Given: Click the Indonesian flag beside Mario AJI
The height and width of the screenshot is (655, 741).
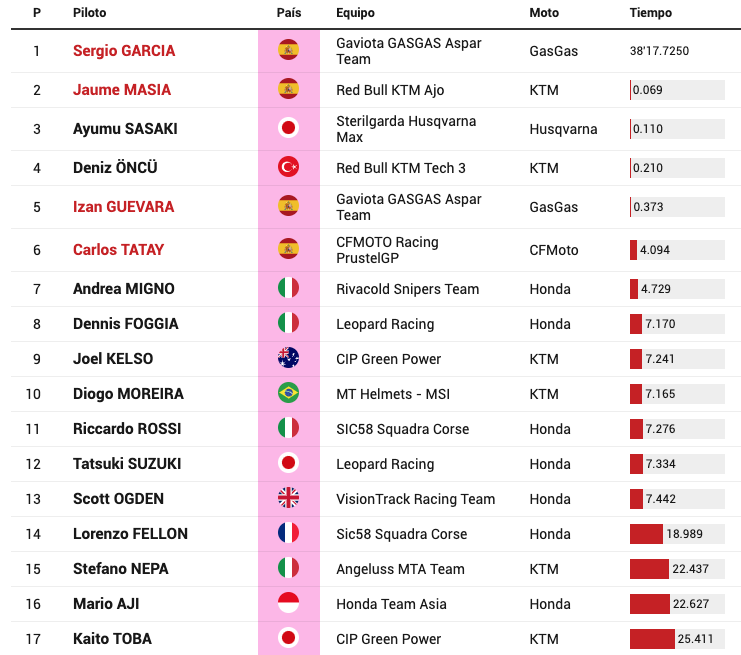Looking at the screenshot, I should tap(288, 603).
